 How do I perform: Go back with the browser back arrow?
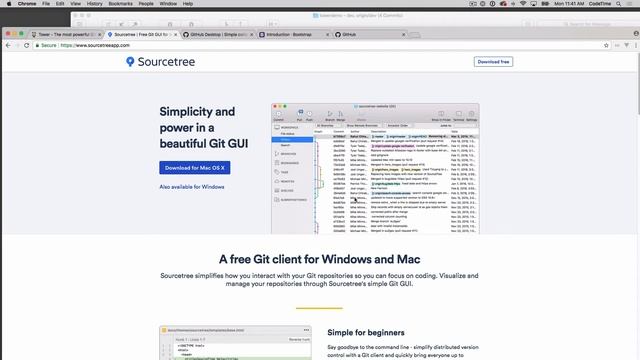(x=8, y=45)
